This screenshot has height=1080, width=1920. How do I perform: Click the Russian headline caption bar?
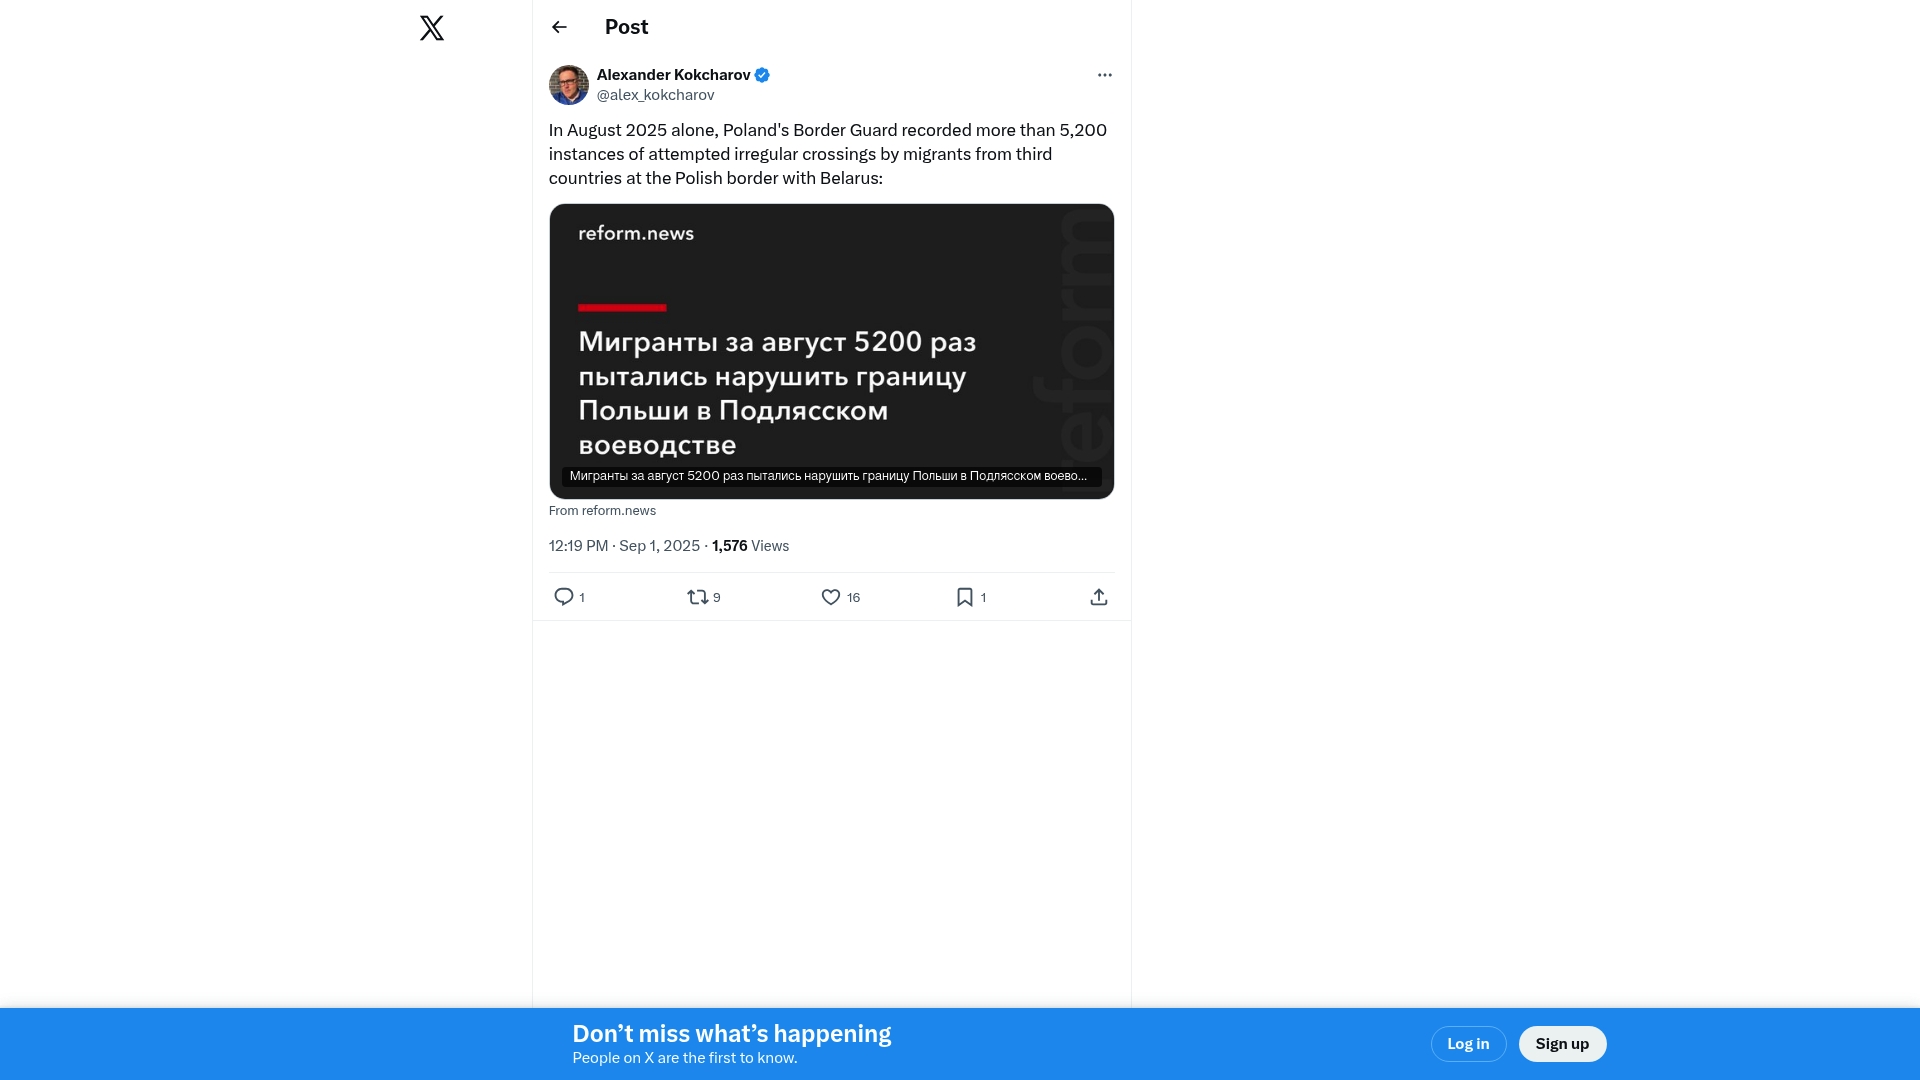(828, 476)
